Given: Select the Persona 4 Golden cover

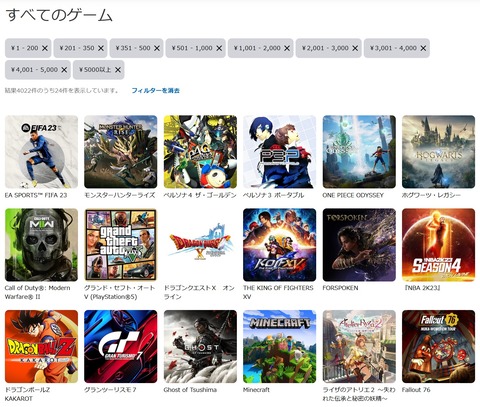Looking at the screenshot, I should [200, 152].
